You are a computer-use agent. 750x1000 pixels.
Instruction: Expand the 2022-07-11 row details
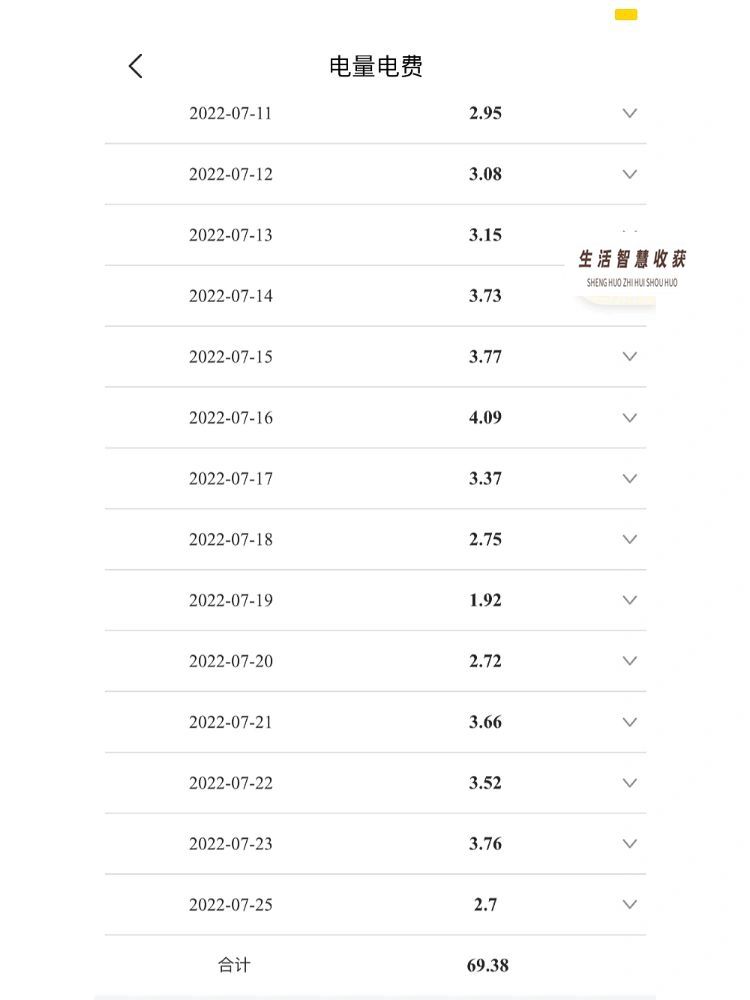pos(630,113)
